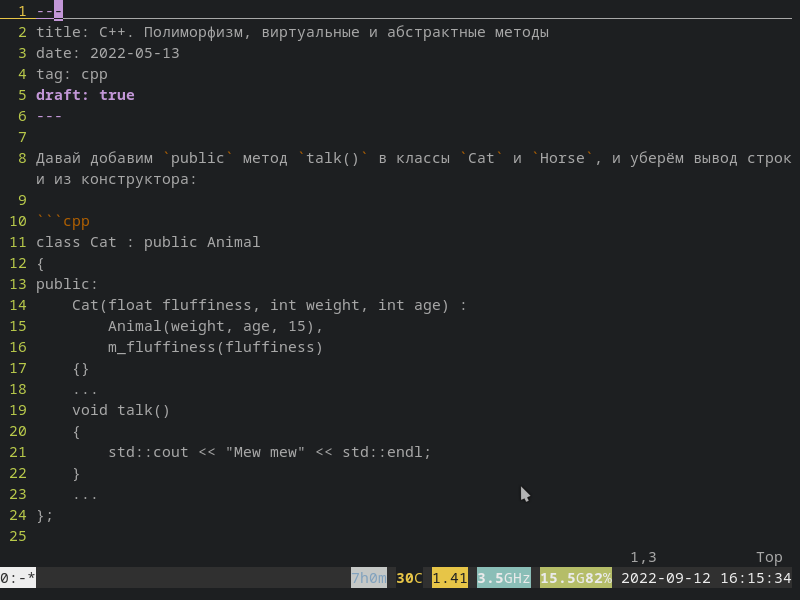
Task: Select the date value 2022-05-13
Action: tap(135, 53)
